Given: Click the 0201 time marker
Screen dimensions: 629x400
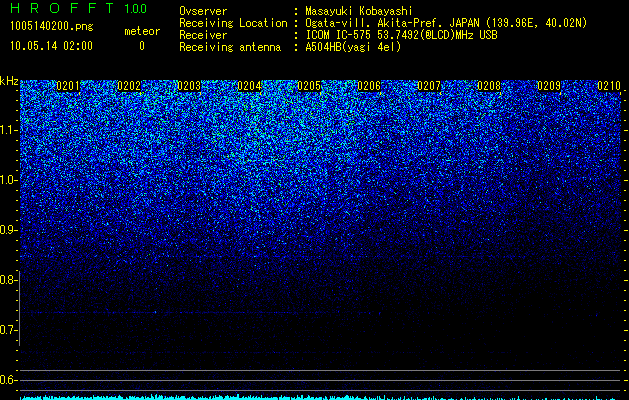Looking at the screenshot, I should (68, 86).
